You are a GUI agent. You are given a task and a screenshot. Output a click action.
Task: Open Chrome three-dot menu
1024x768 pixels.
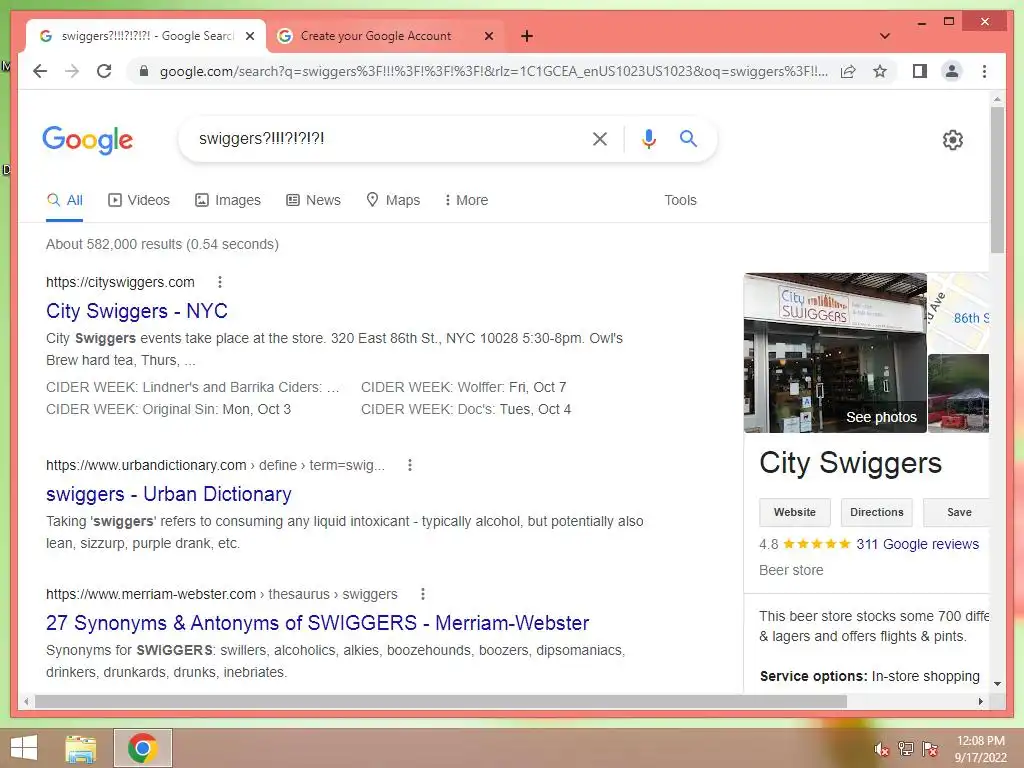click(x=984, y=71)
